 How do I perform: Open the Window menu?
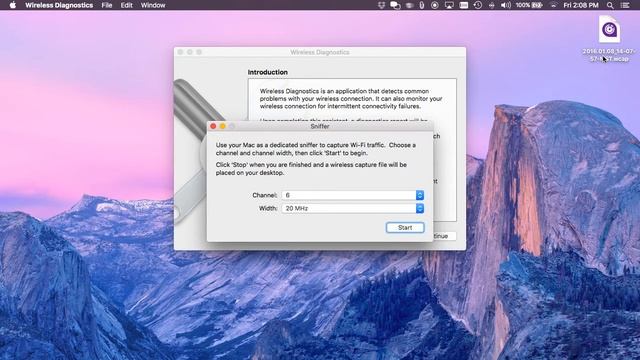click(153, 5)
